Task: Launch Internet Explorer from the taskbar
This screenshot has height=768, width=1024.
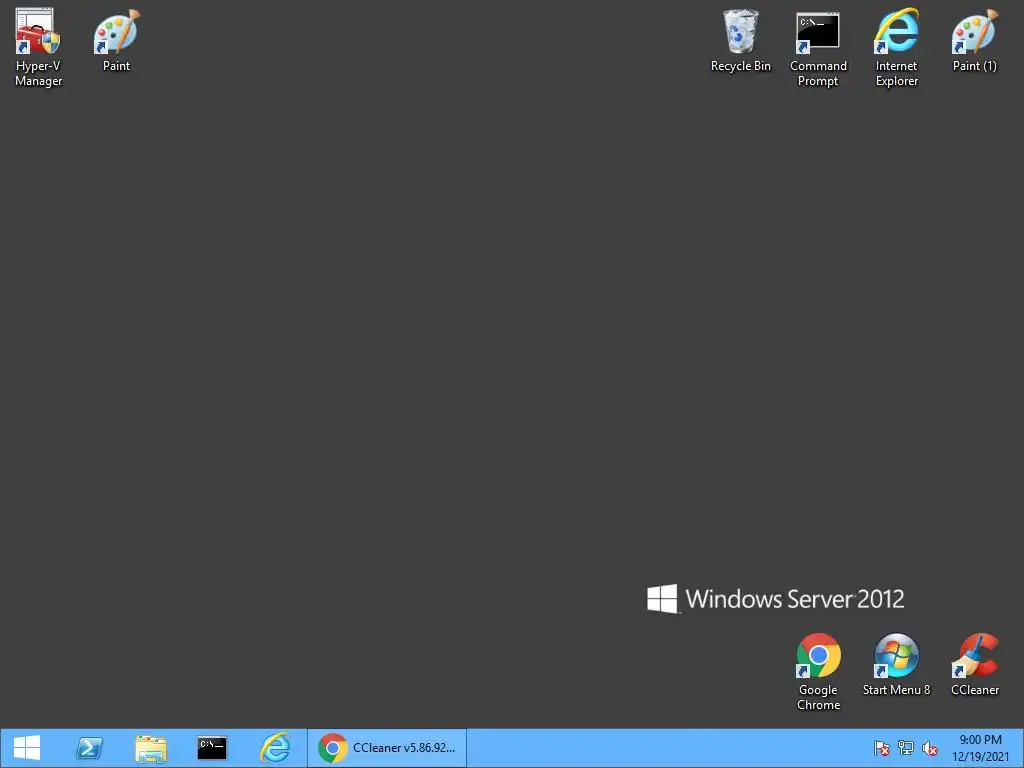Action: coord(275,748)
